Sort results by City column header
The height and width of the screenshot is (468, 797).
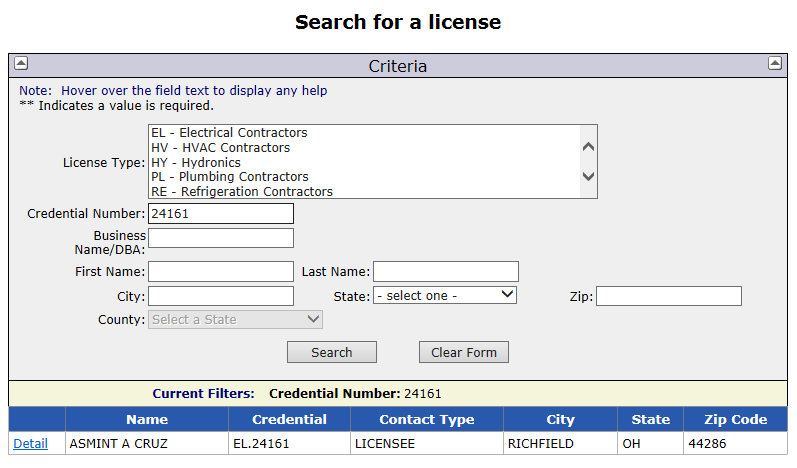coord(560,419)
